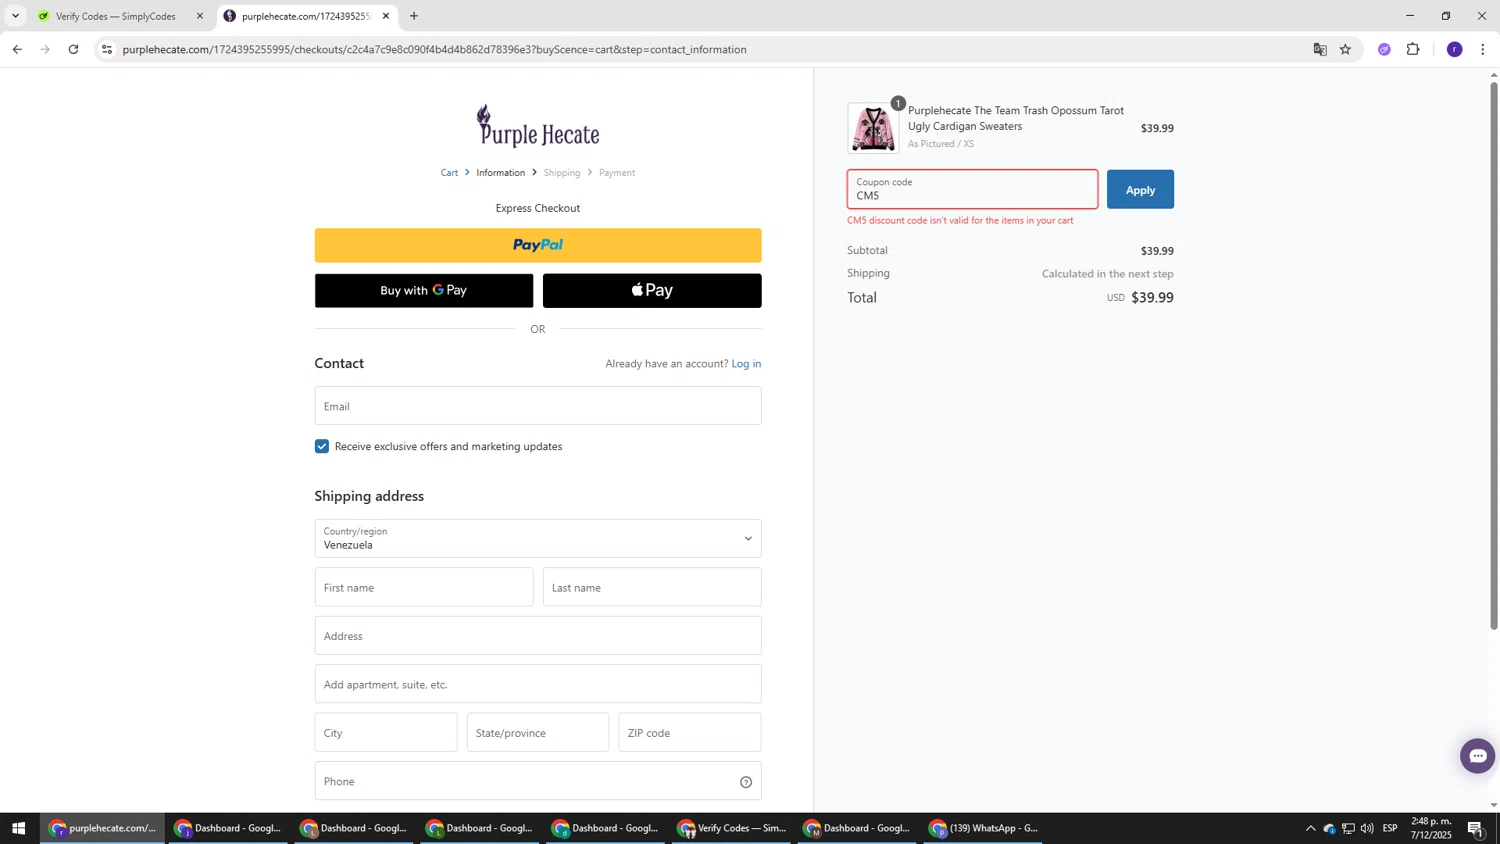Bookmark this page with the star icon

tap(1346, 49)
